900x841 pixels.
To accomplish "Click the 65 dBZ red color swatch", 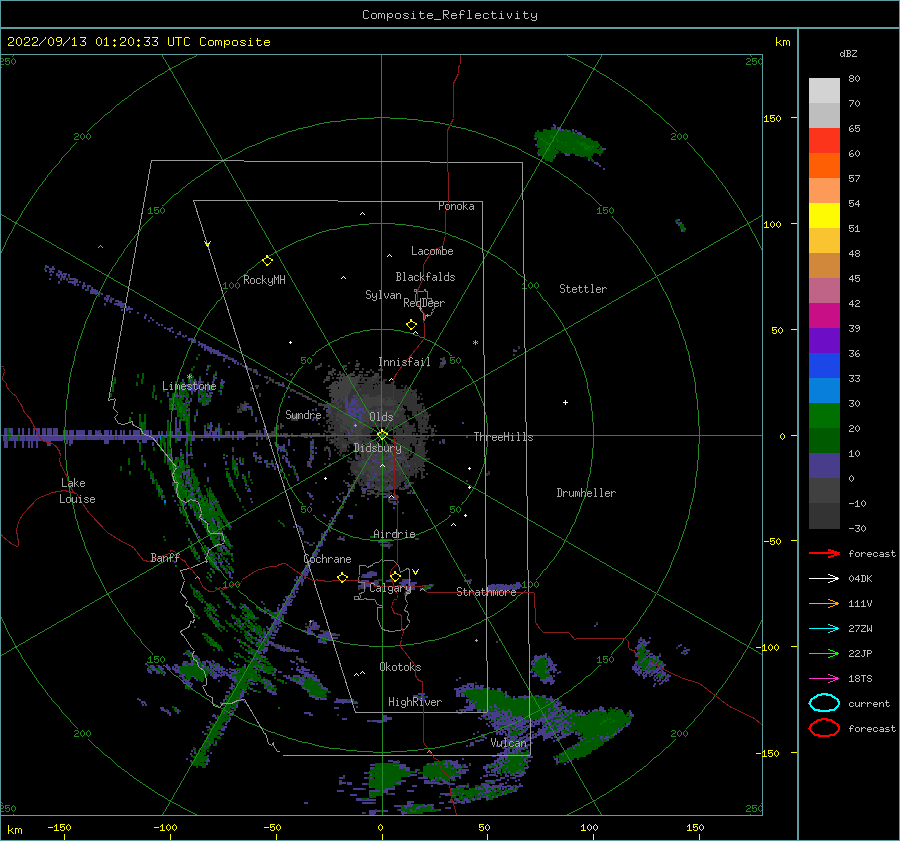I will (x=824, y=141).
